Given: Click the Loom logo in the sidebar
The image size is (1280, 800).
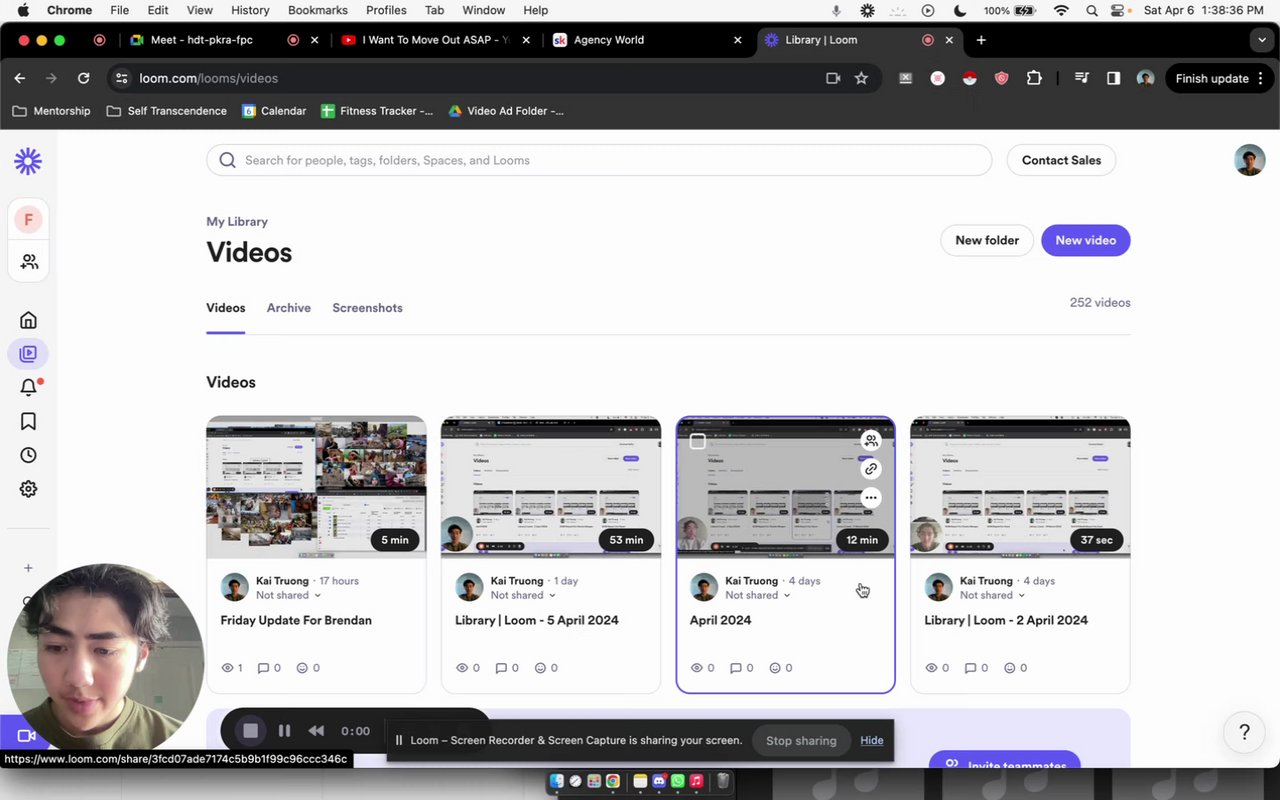Looking at the screenshot, I should click(28, 161).
